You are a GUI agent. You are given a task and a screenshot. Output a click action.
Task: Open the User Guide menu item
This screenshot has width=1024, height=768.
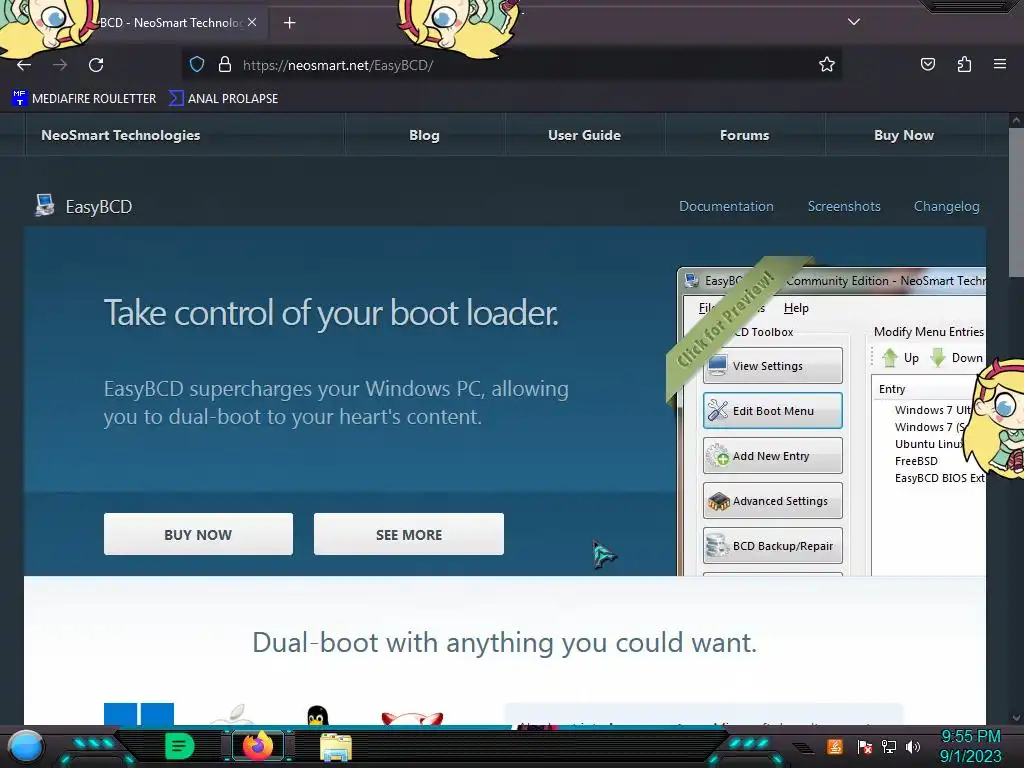pos(584,135)
